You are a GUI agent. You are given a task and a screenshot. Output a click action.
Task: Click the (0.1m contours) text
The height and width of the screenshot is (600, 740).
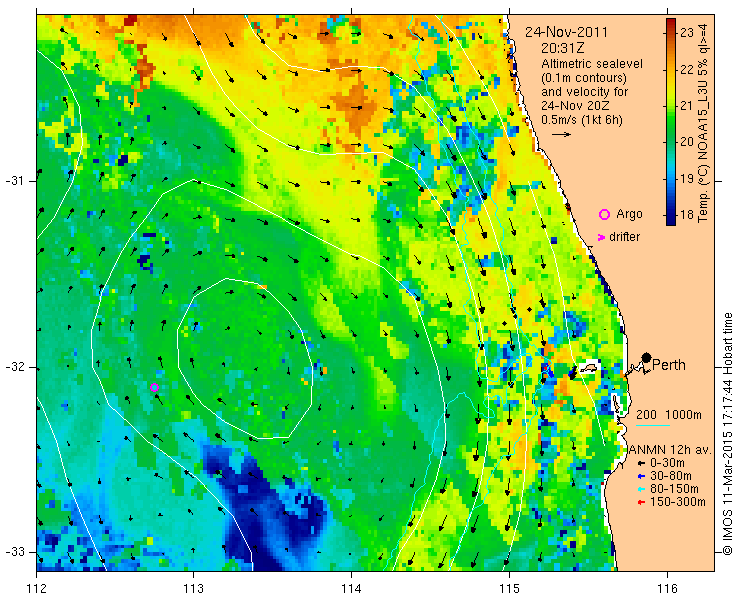click(584, 77)
